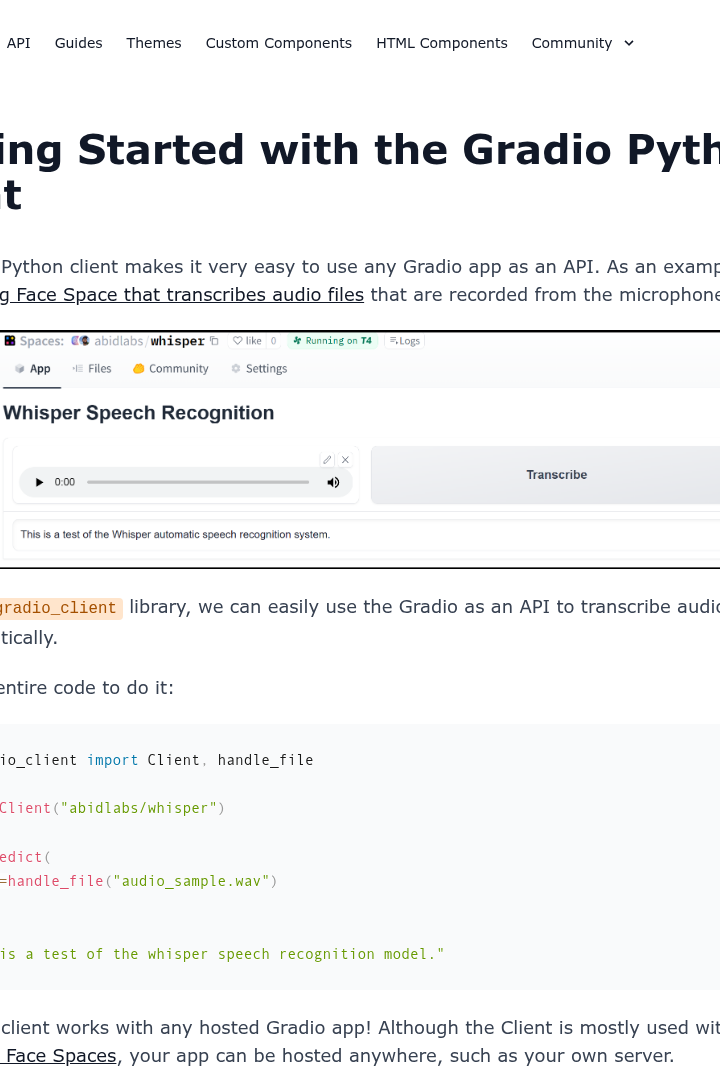Select the Files tab in the Spaces screenshot

(x=92, y=368)
